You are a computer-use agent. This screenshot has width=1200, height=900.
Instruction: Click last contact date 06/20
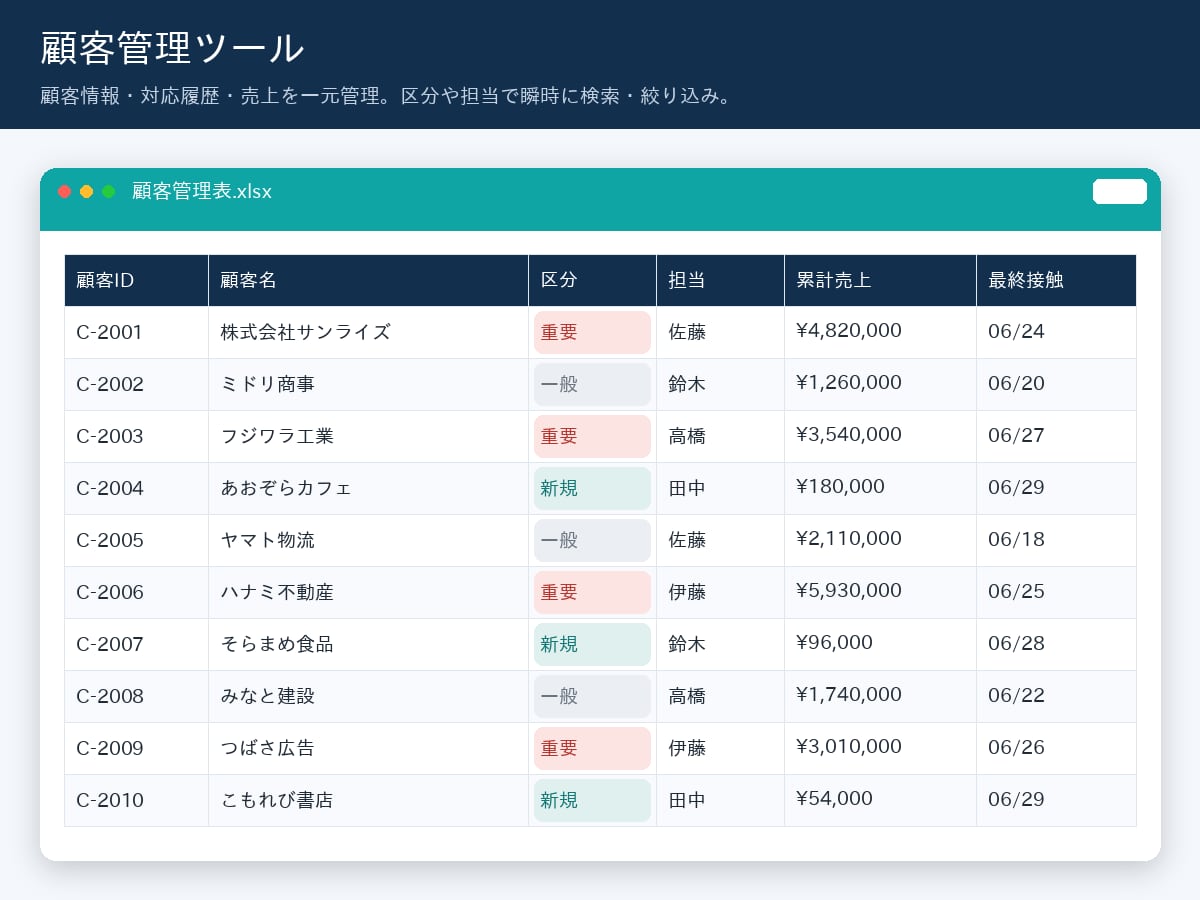click(1016, 384)
